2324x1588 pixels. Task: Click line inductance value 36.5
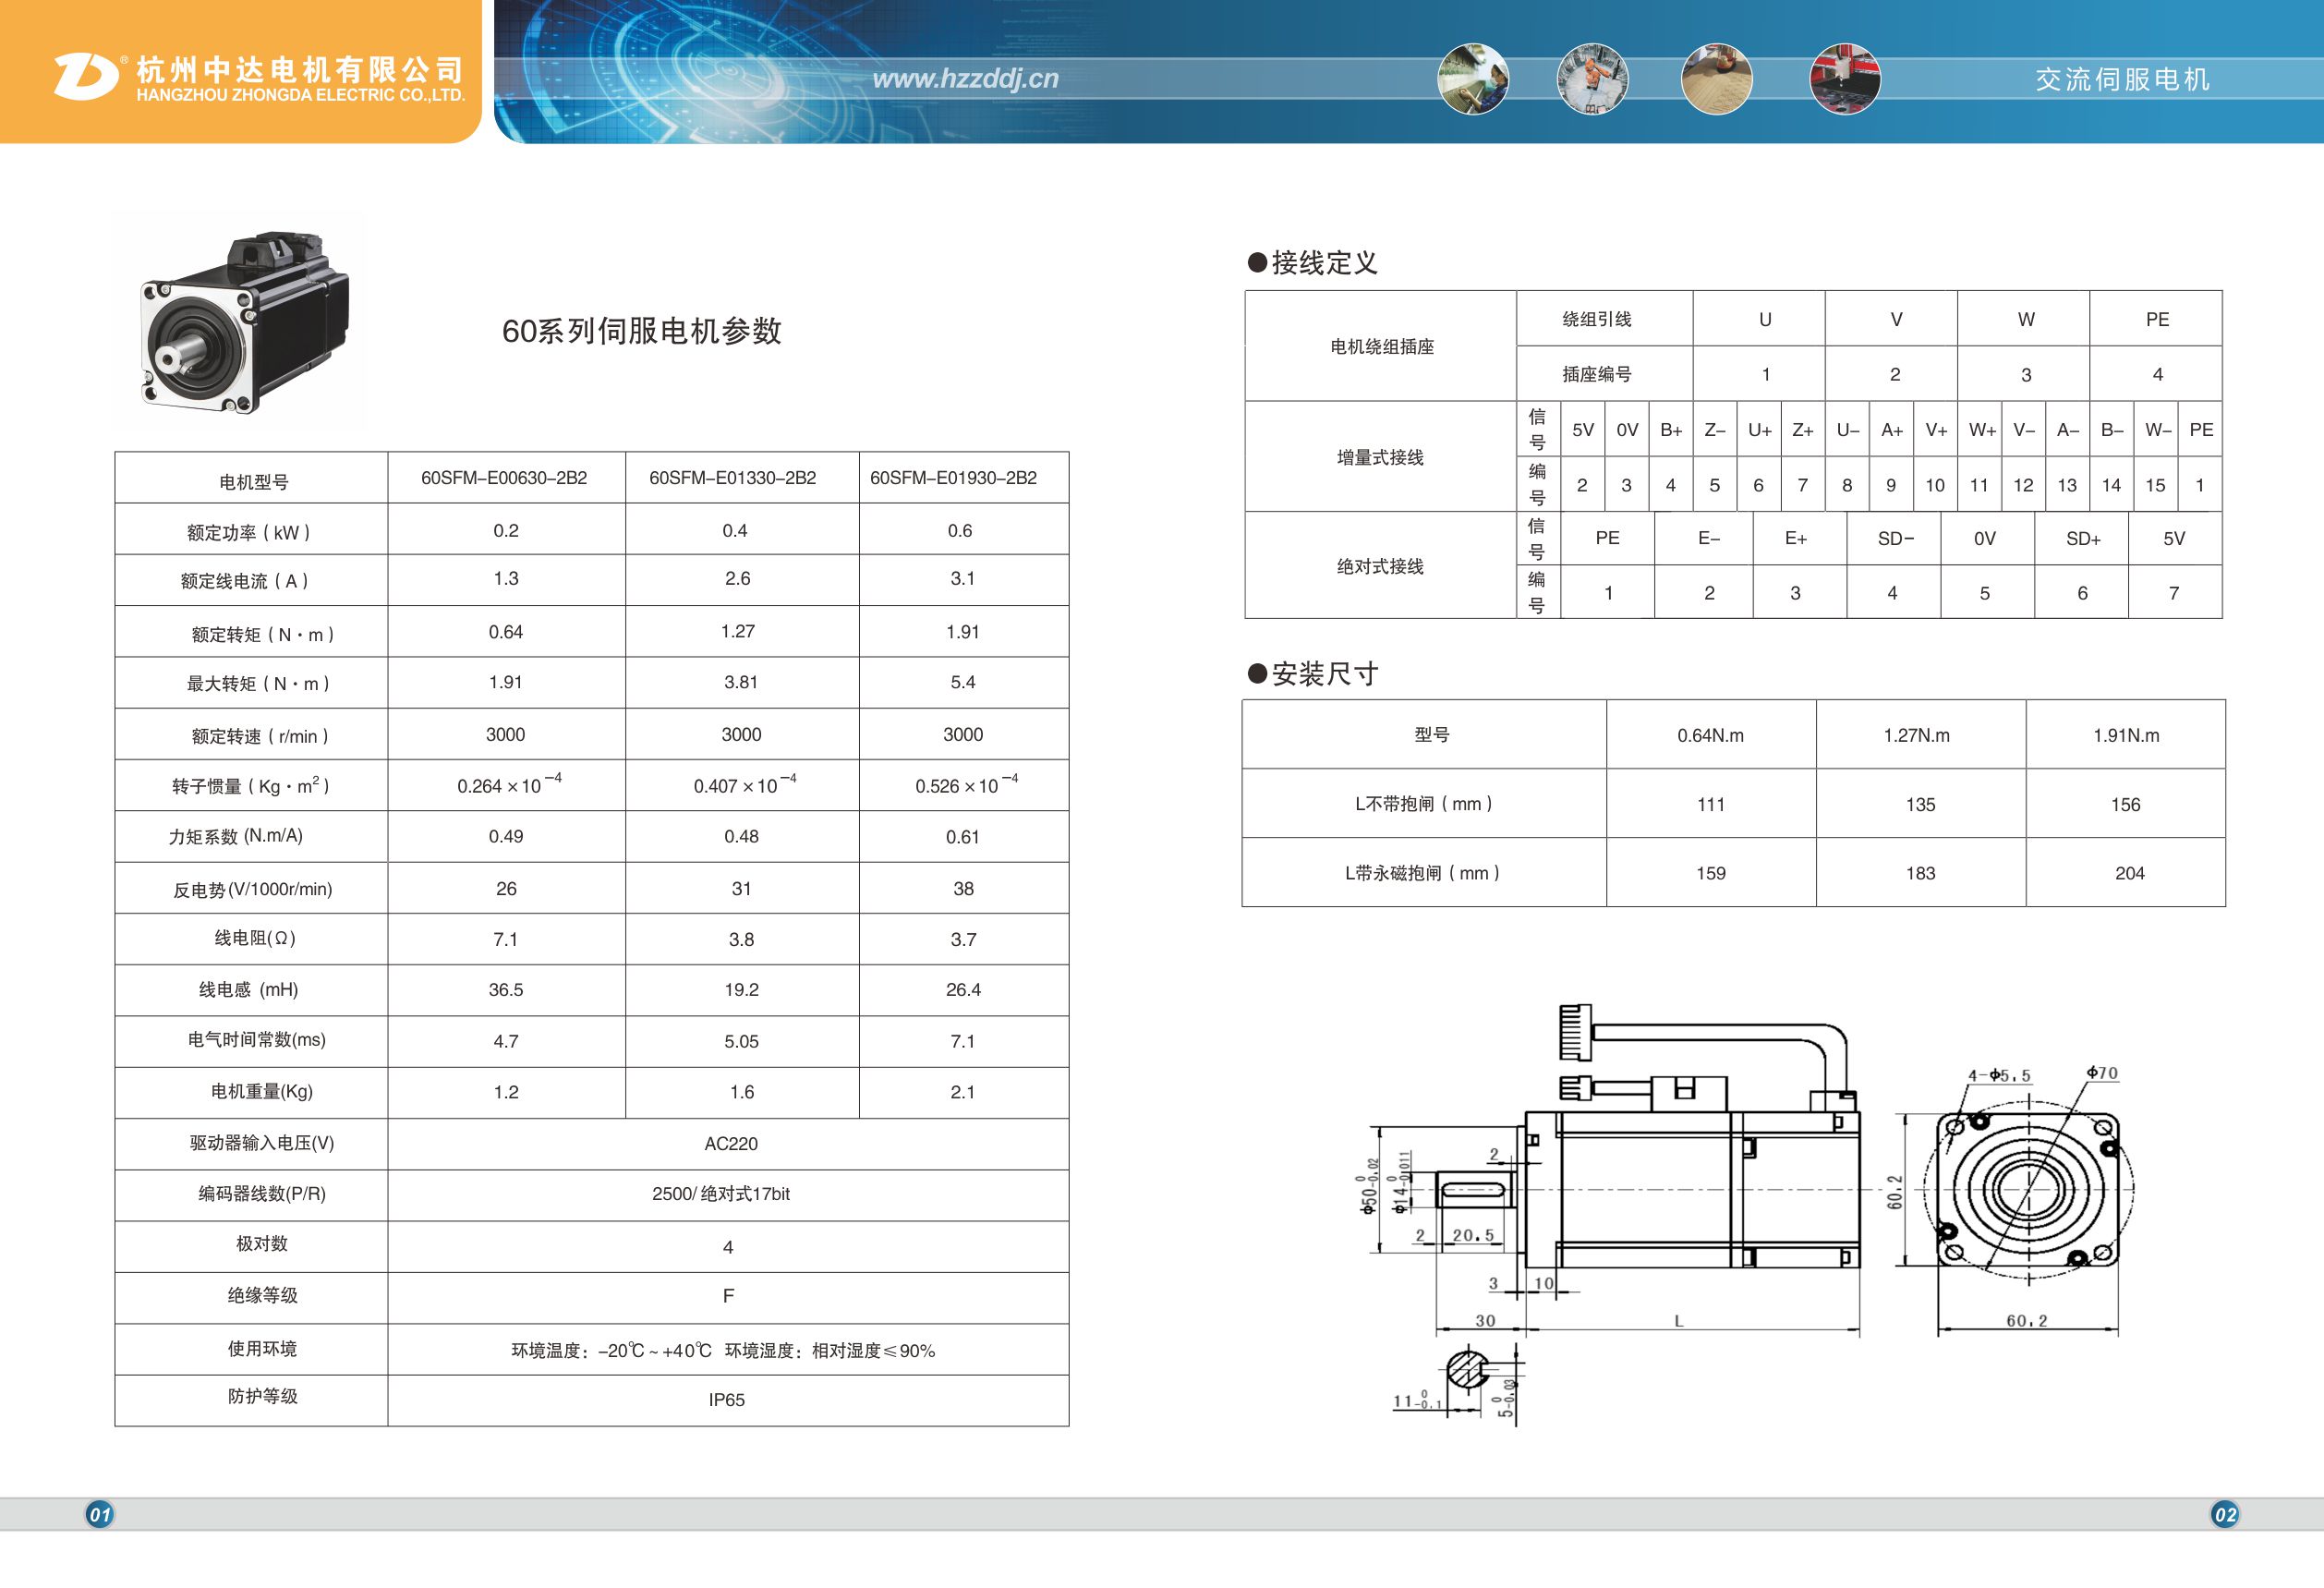pos(506,989)
